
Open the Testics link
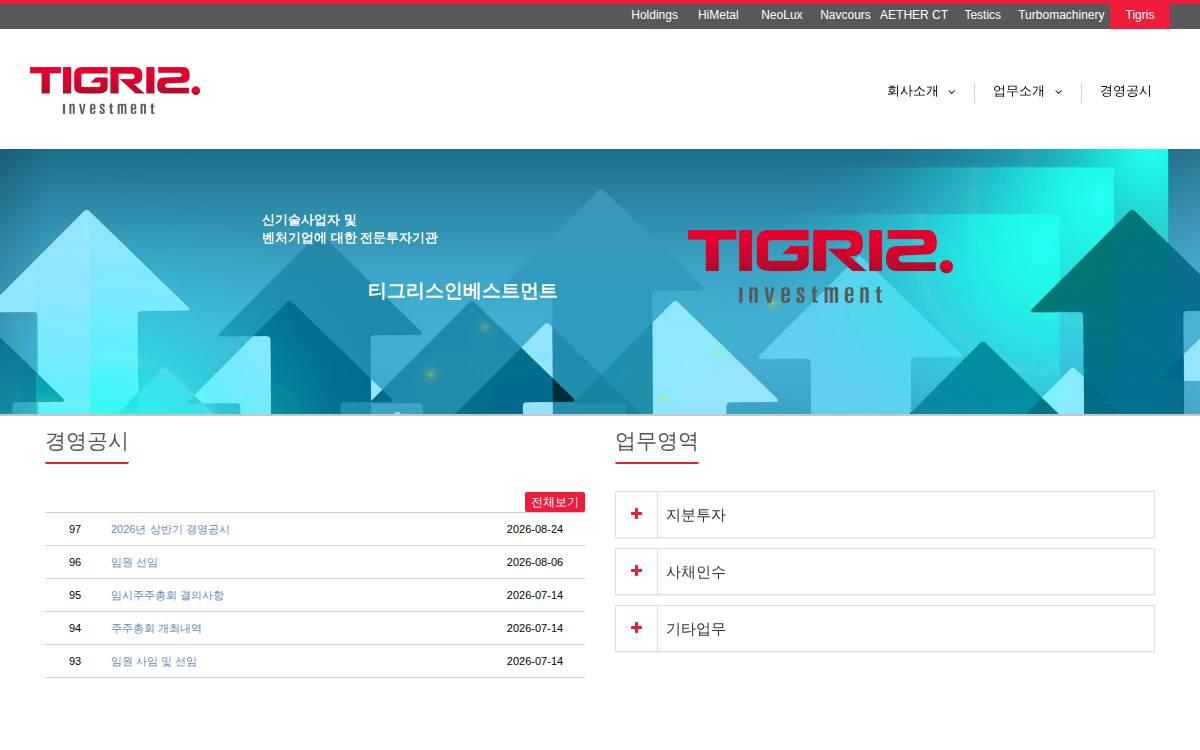coord(982,15)
